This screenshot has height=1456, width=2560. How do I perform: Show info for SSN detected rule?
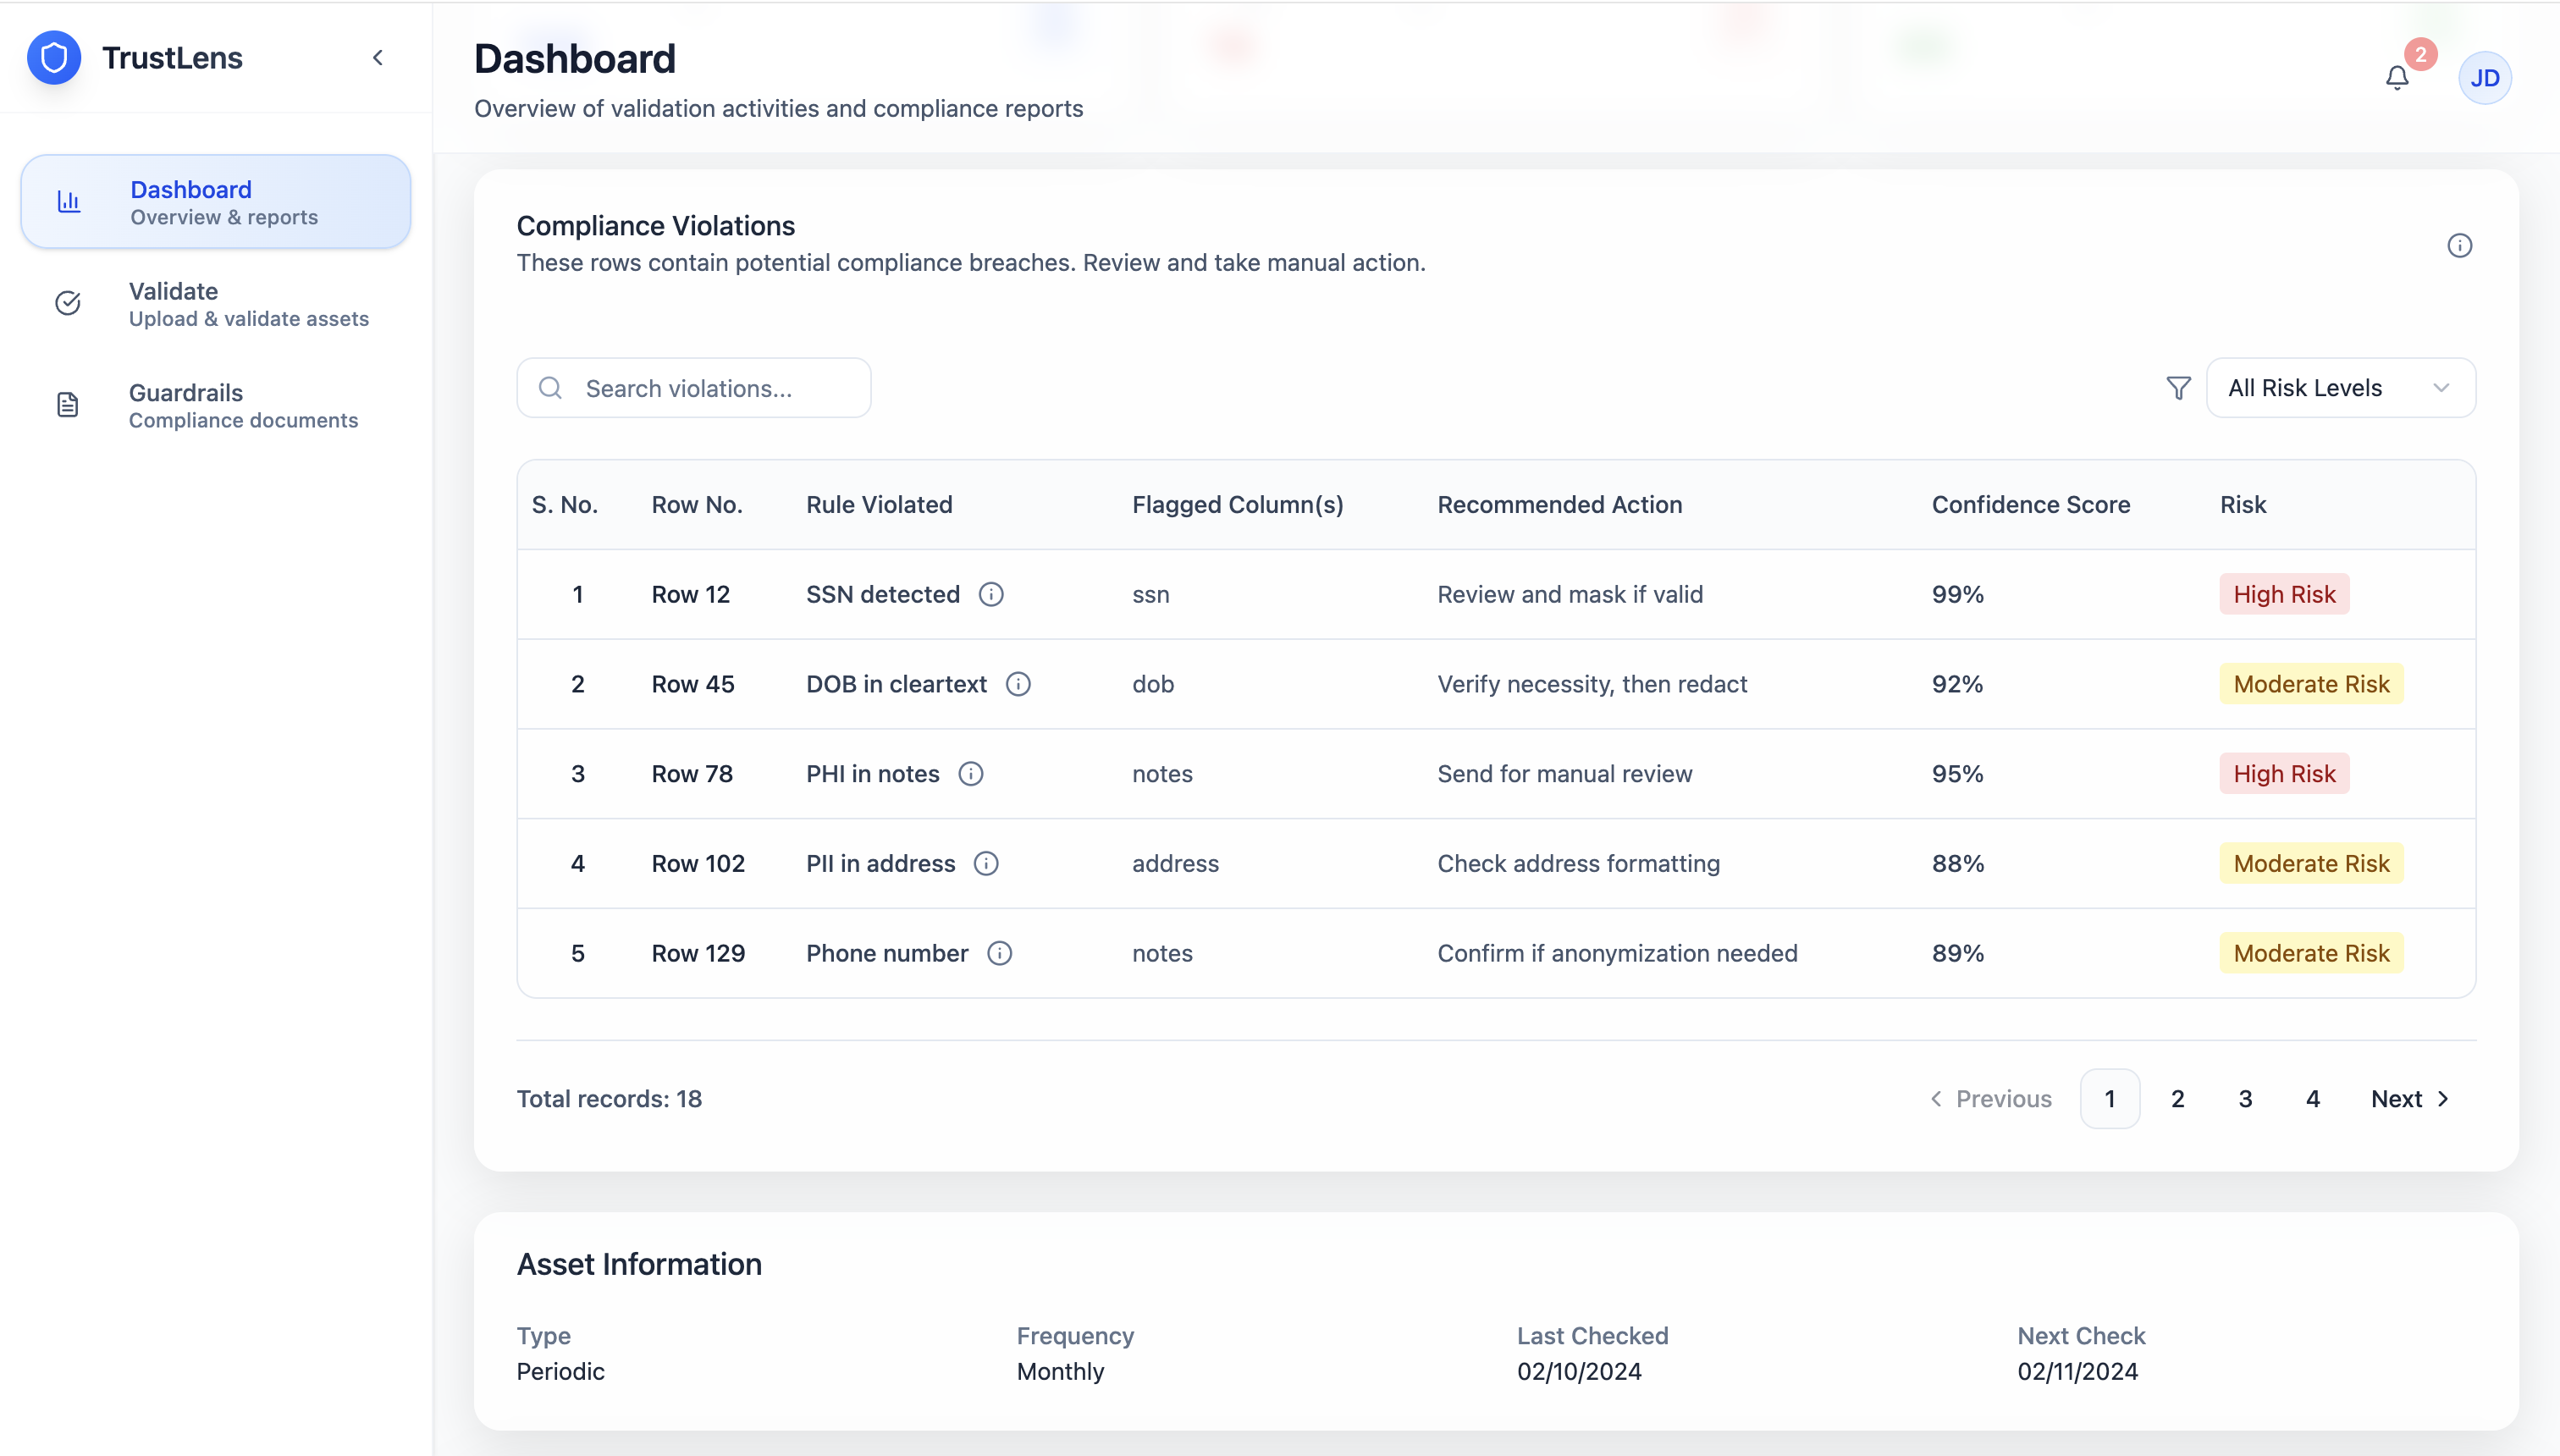pos(991,594)
